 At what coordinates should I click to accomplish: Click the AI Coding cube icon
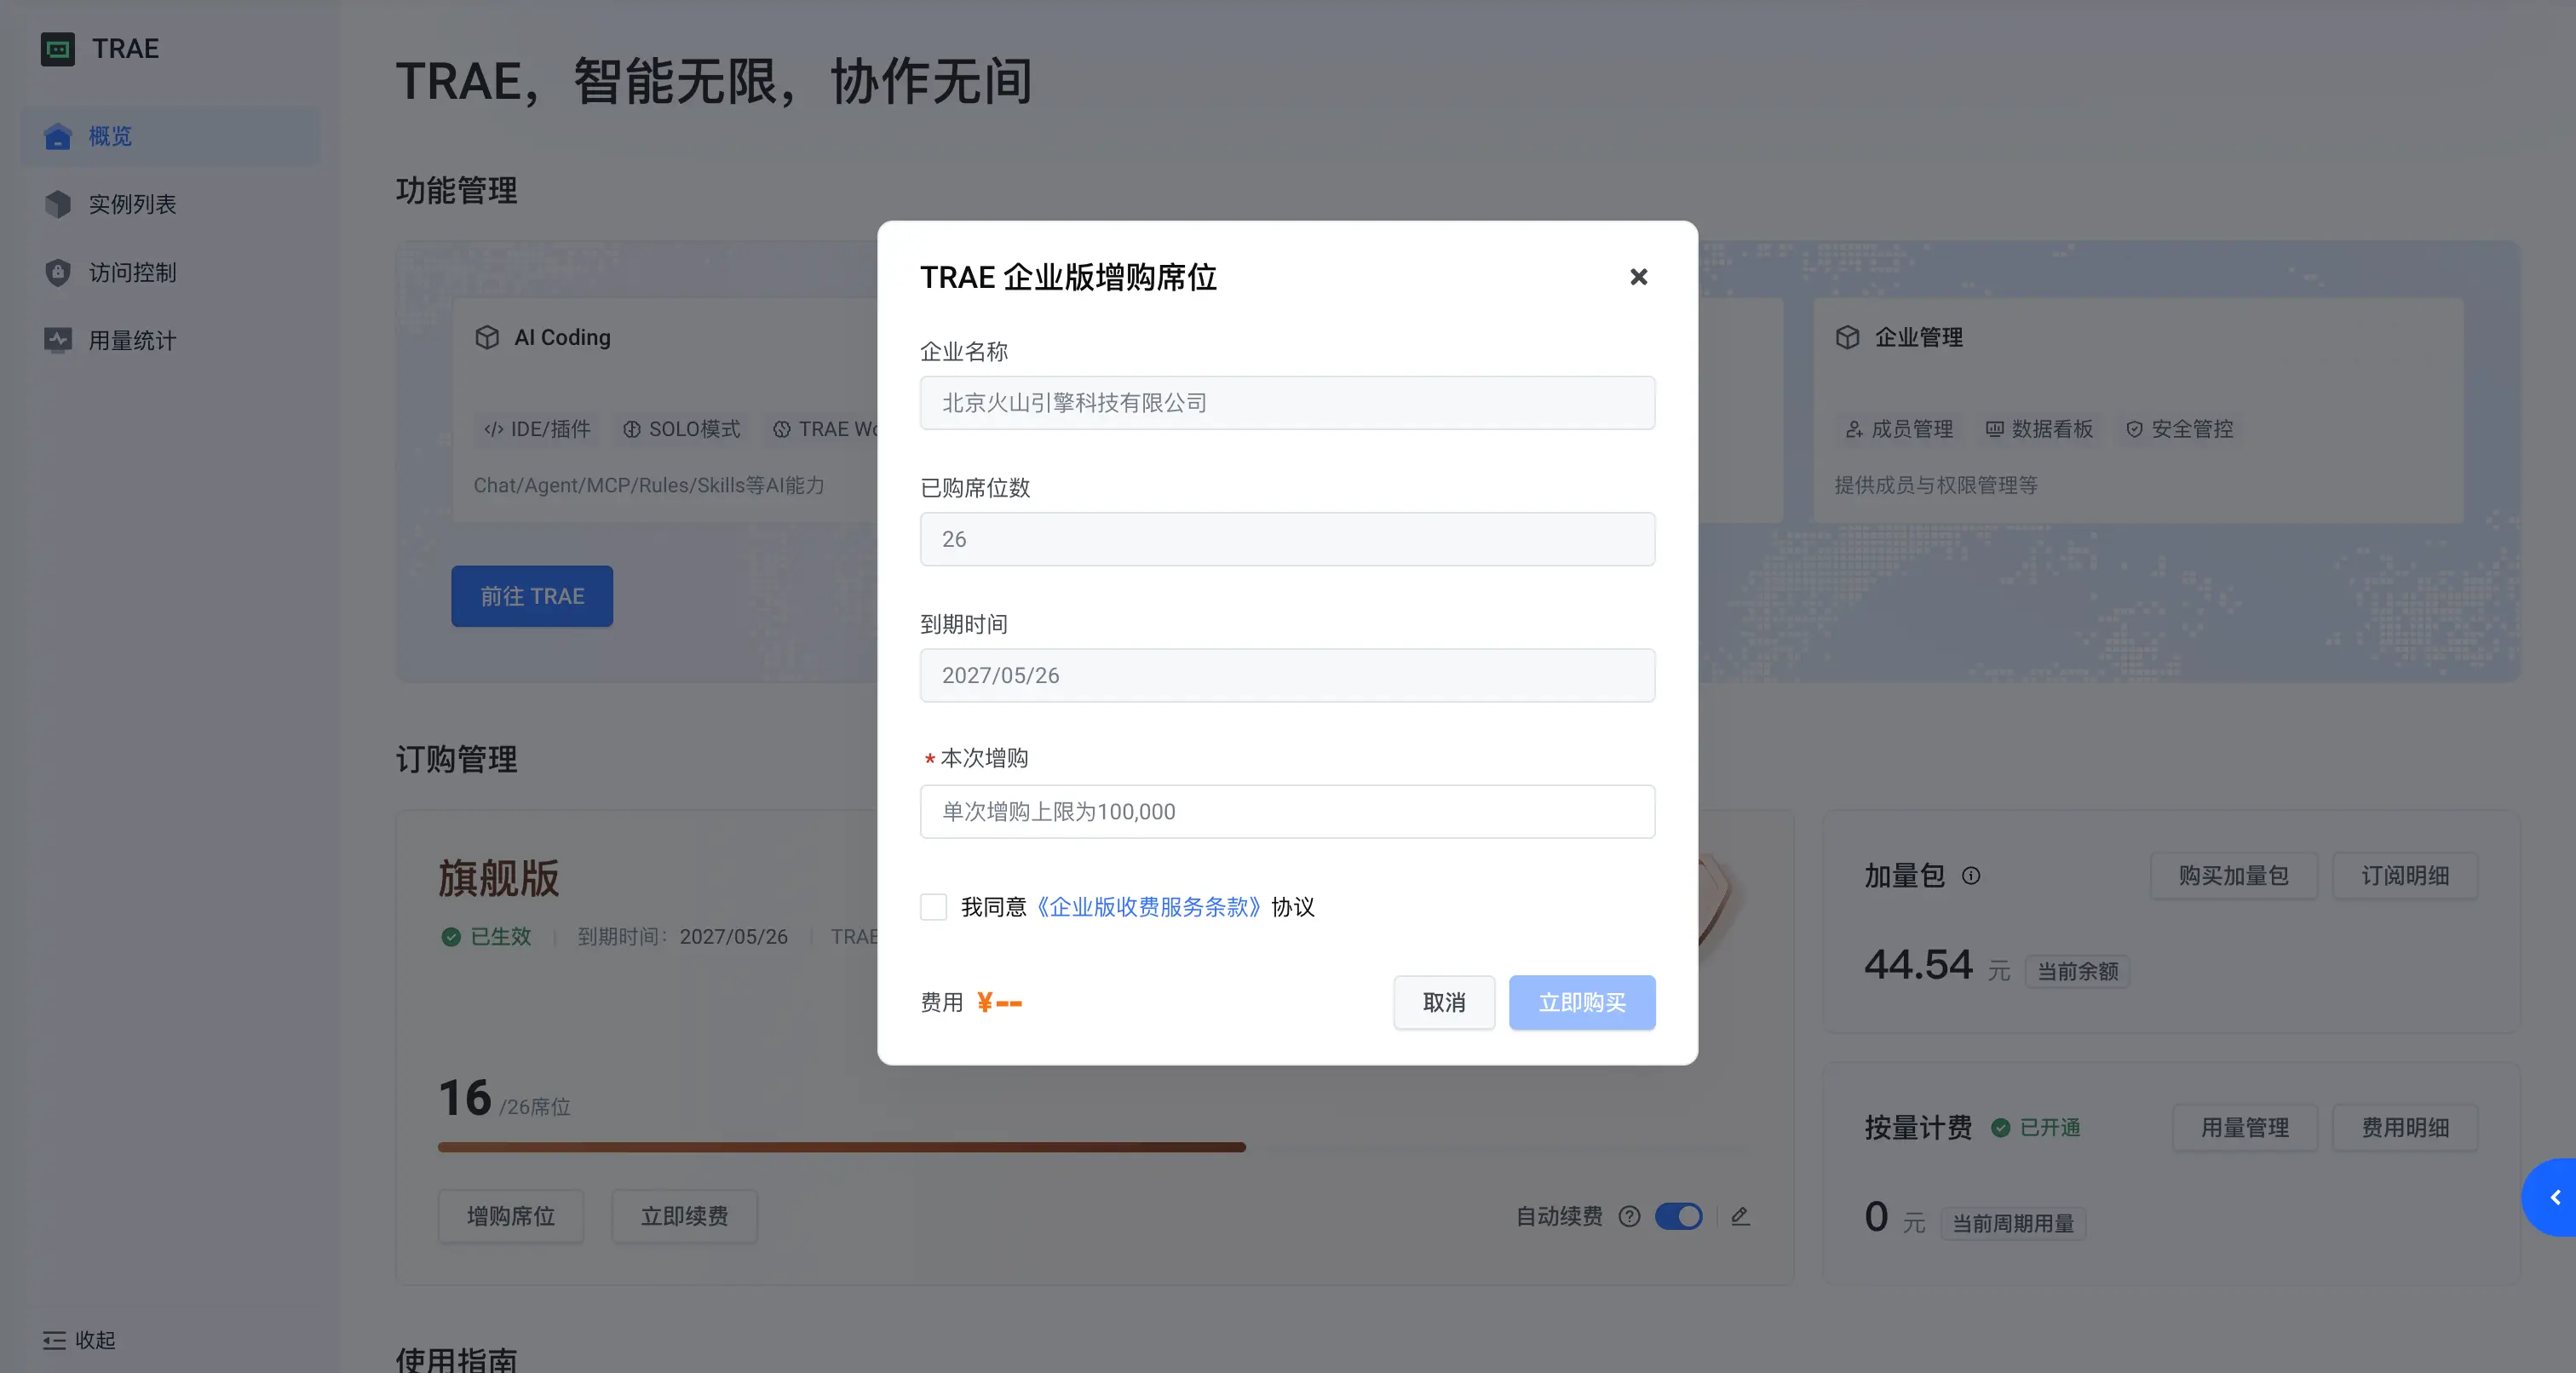point(487,337)
